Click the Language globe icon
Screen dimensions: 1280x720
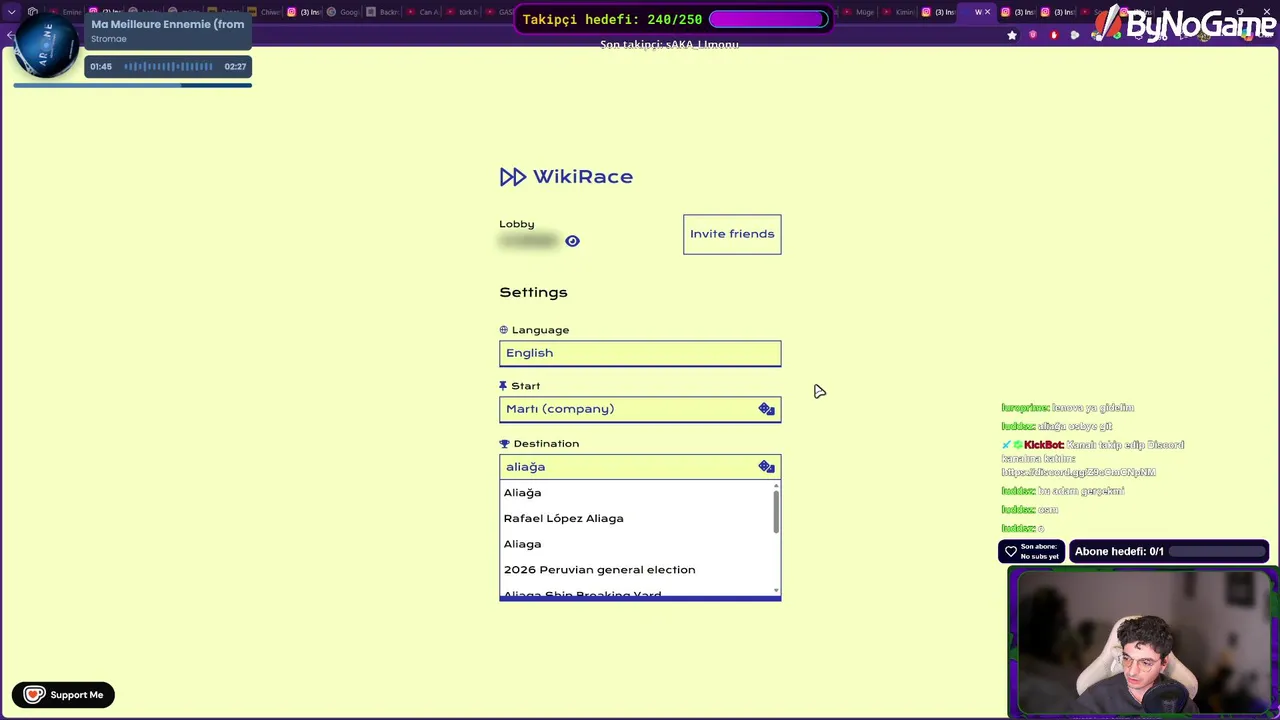(x=504, y=330)
